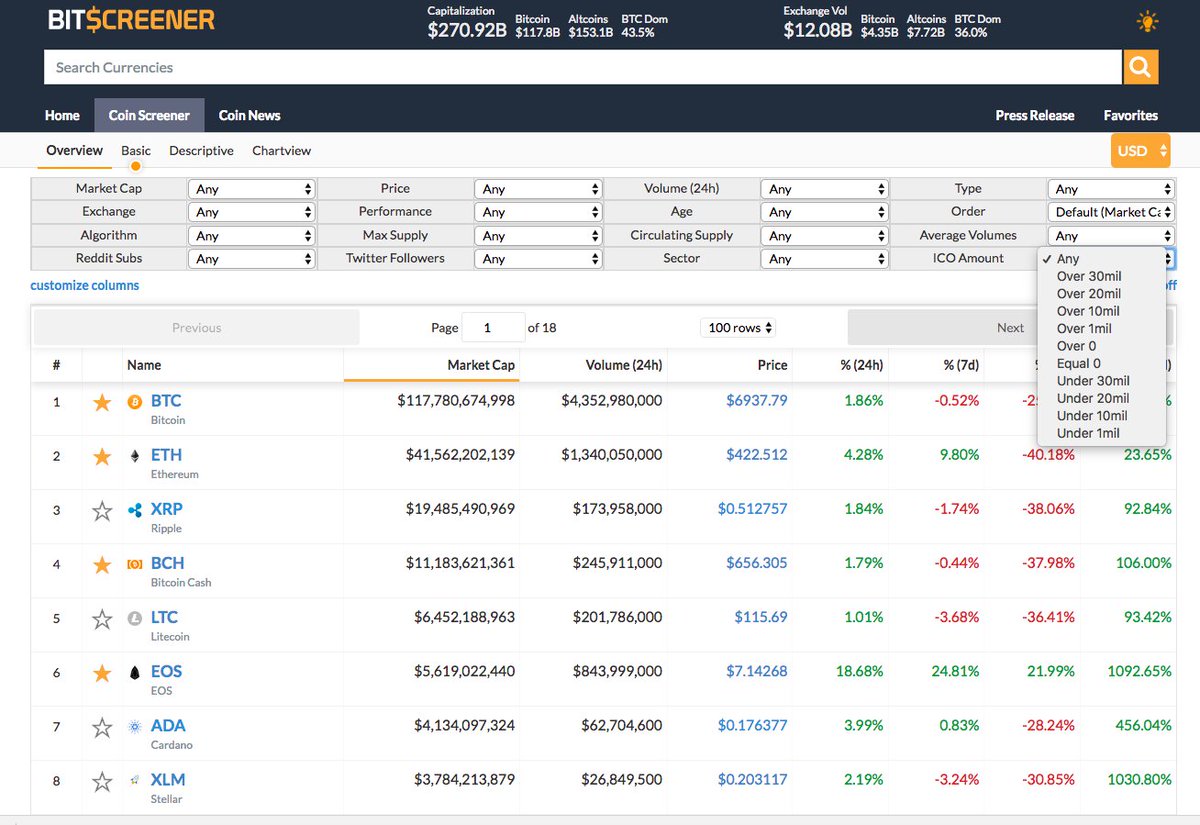Star ADA as a favorite
This screenshot has width=1200, height=825.
pos(102,726)
